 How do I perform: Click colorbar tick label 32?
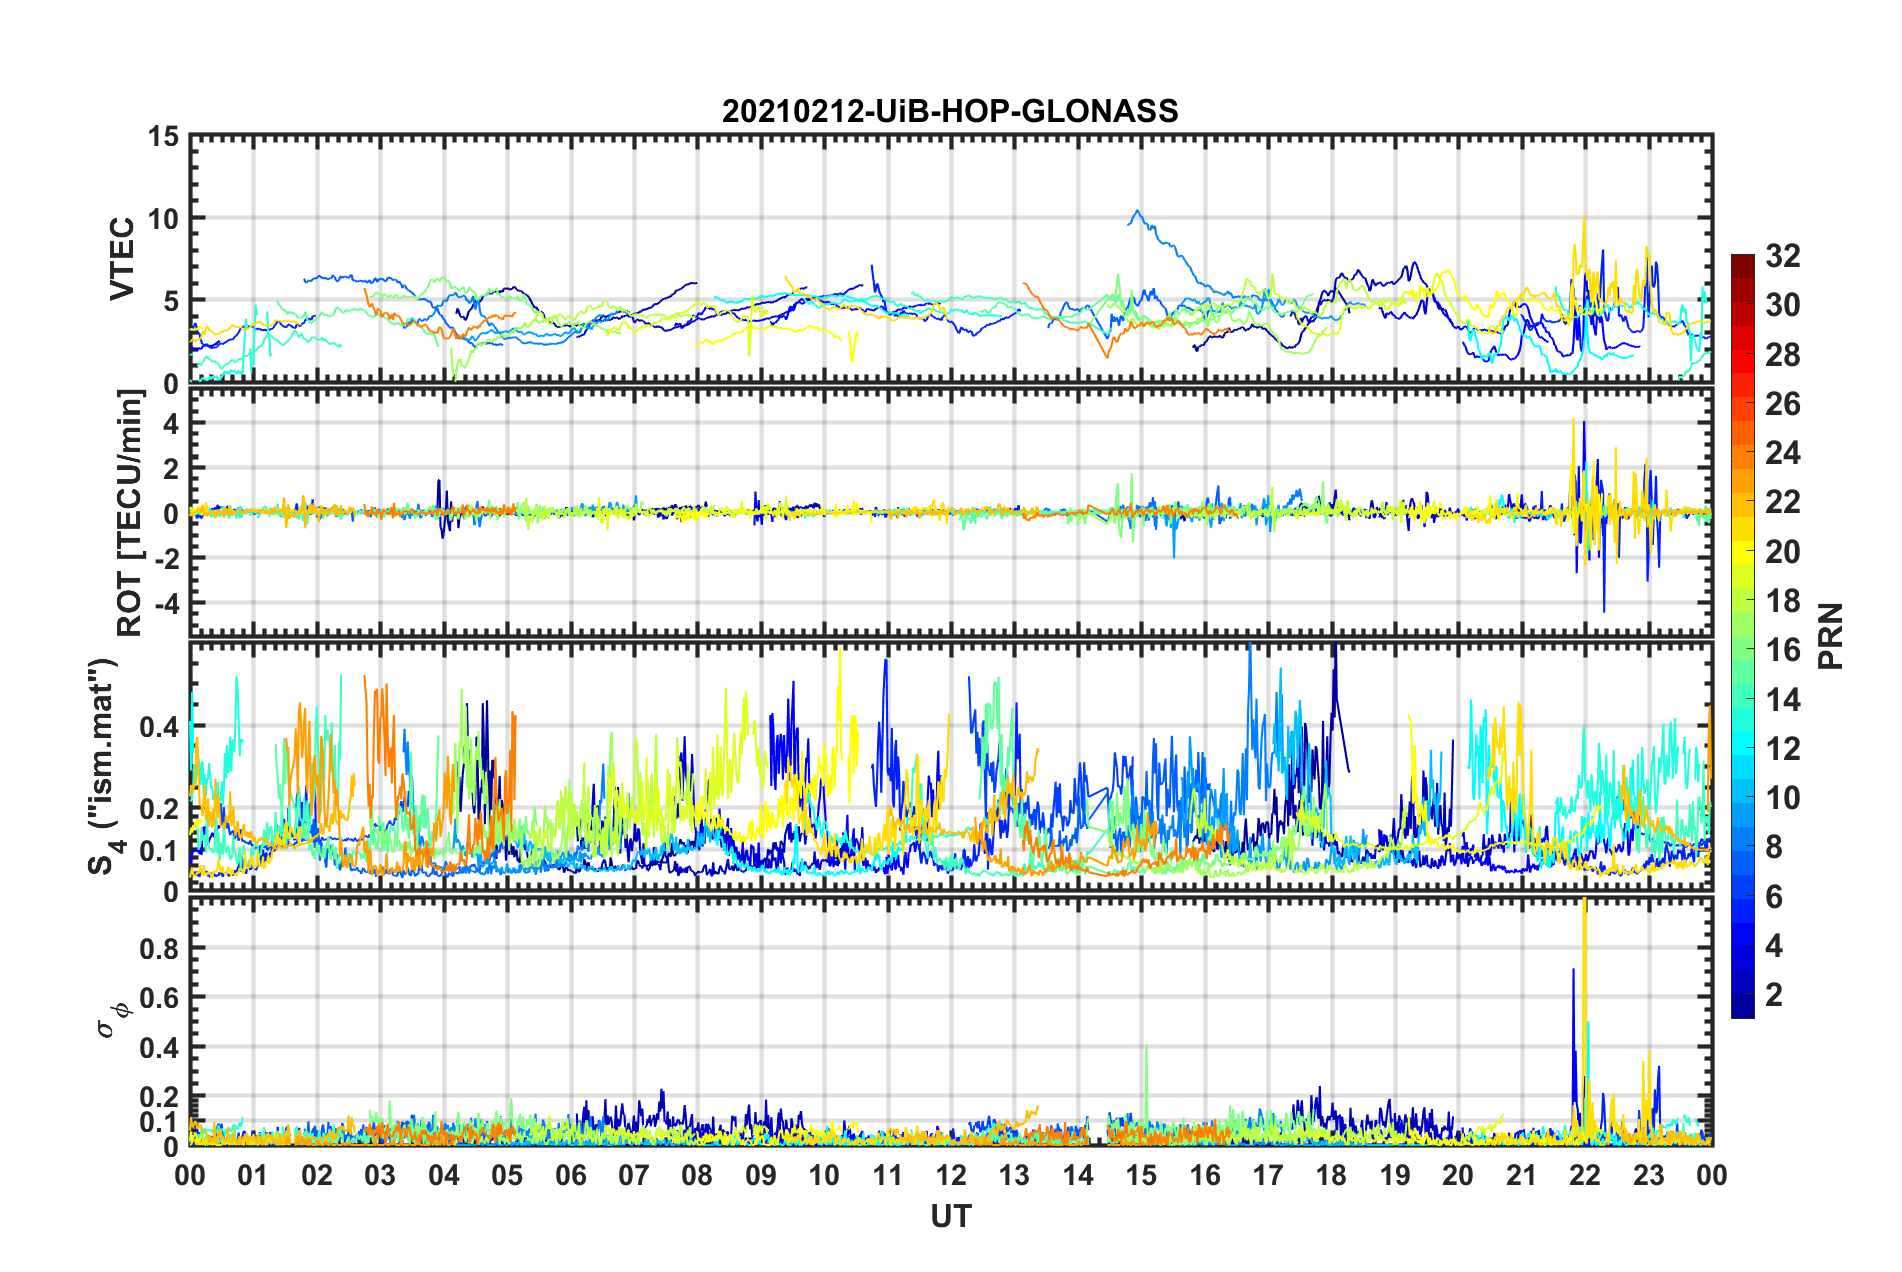pyautogui.click(x=1782, y=256)
